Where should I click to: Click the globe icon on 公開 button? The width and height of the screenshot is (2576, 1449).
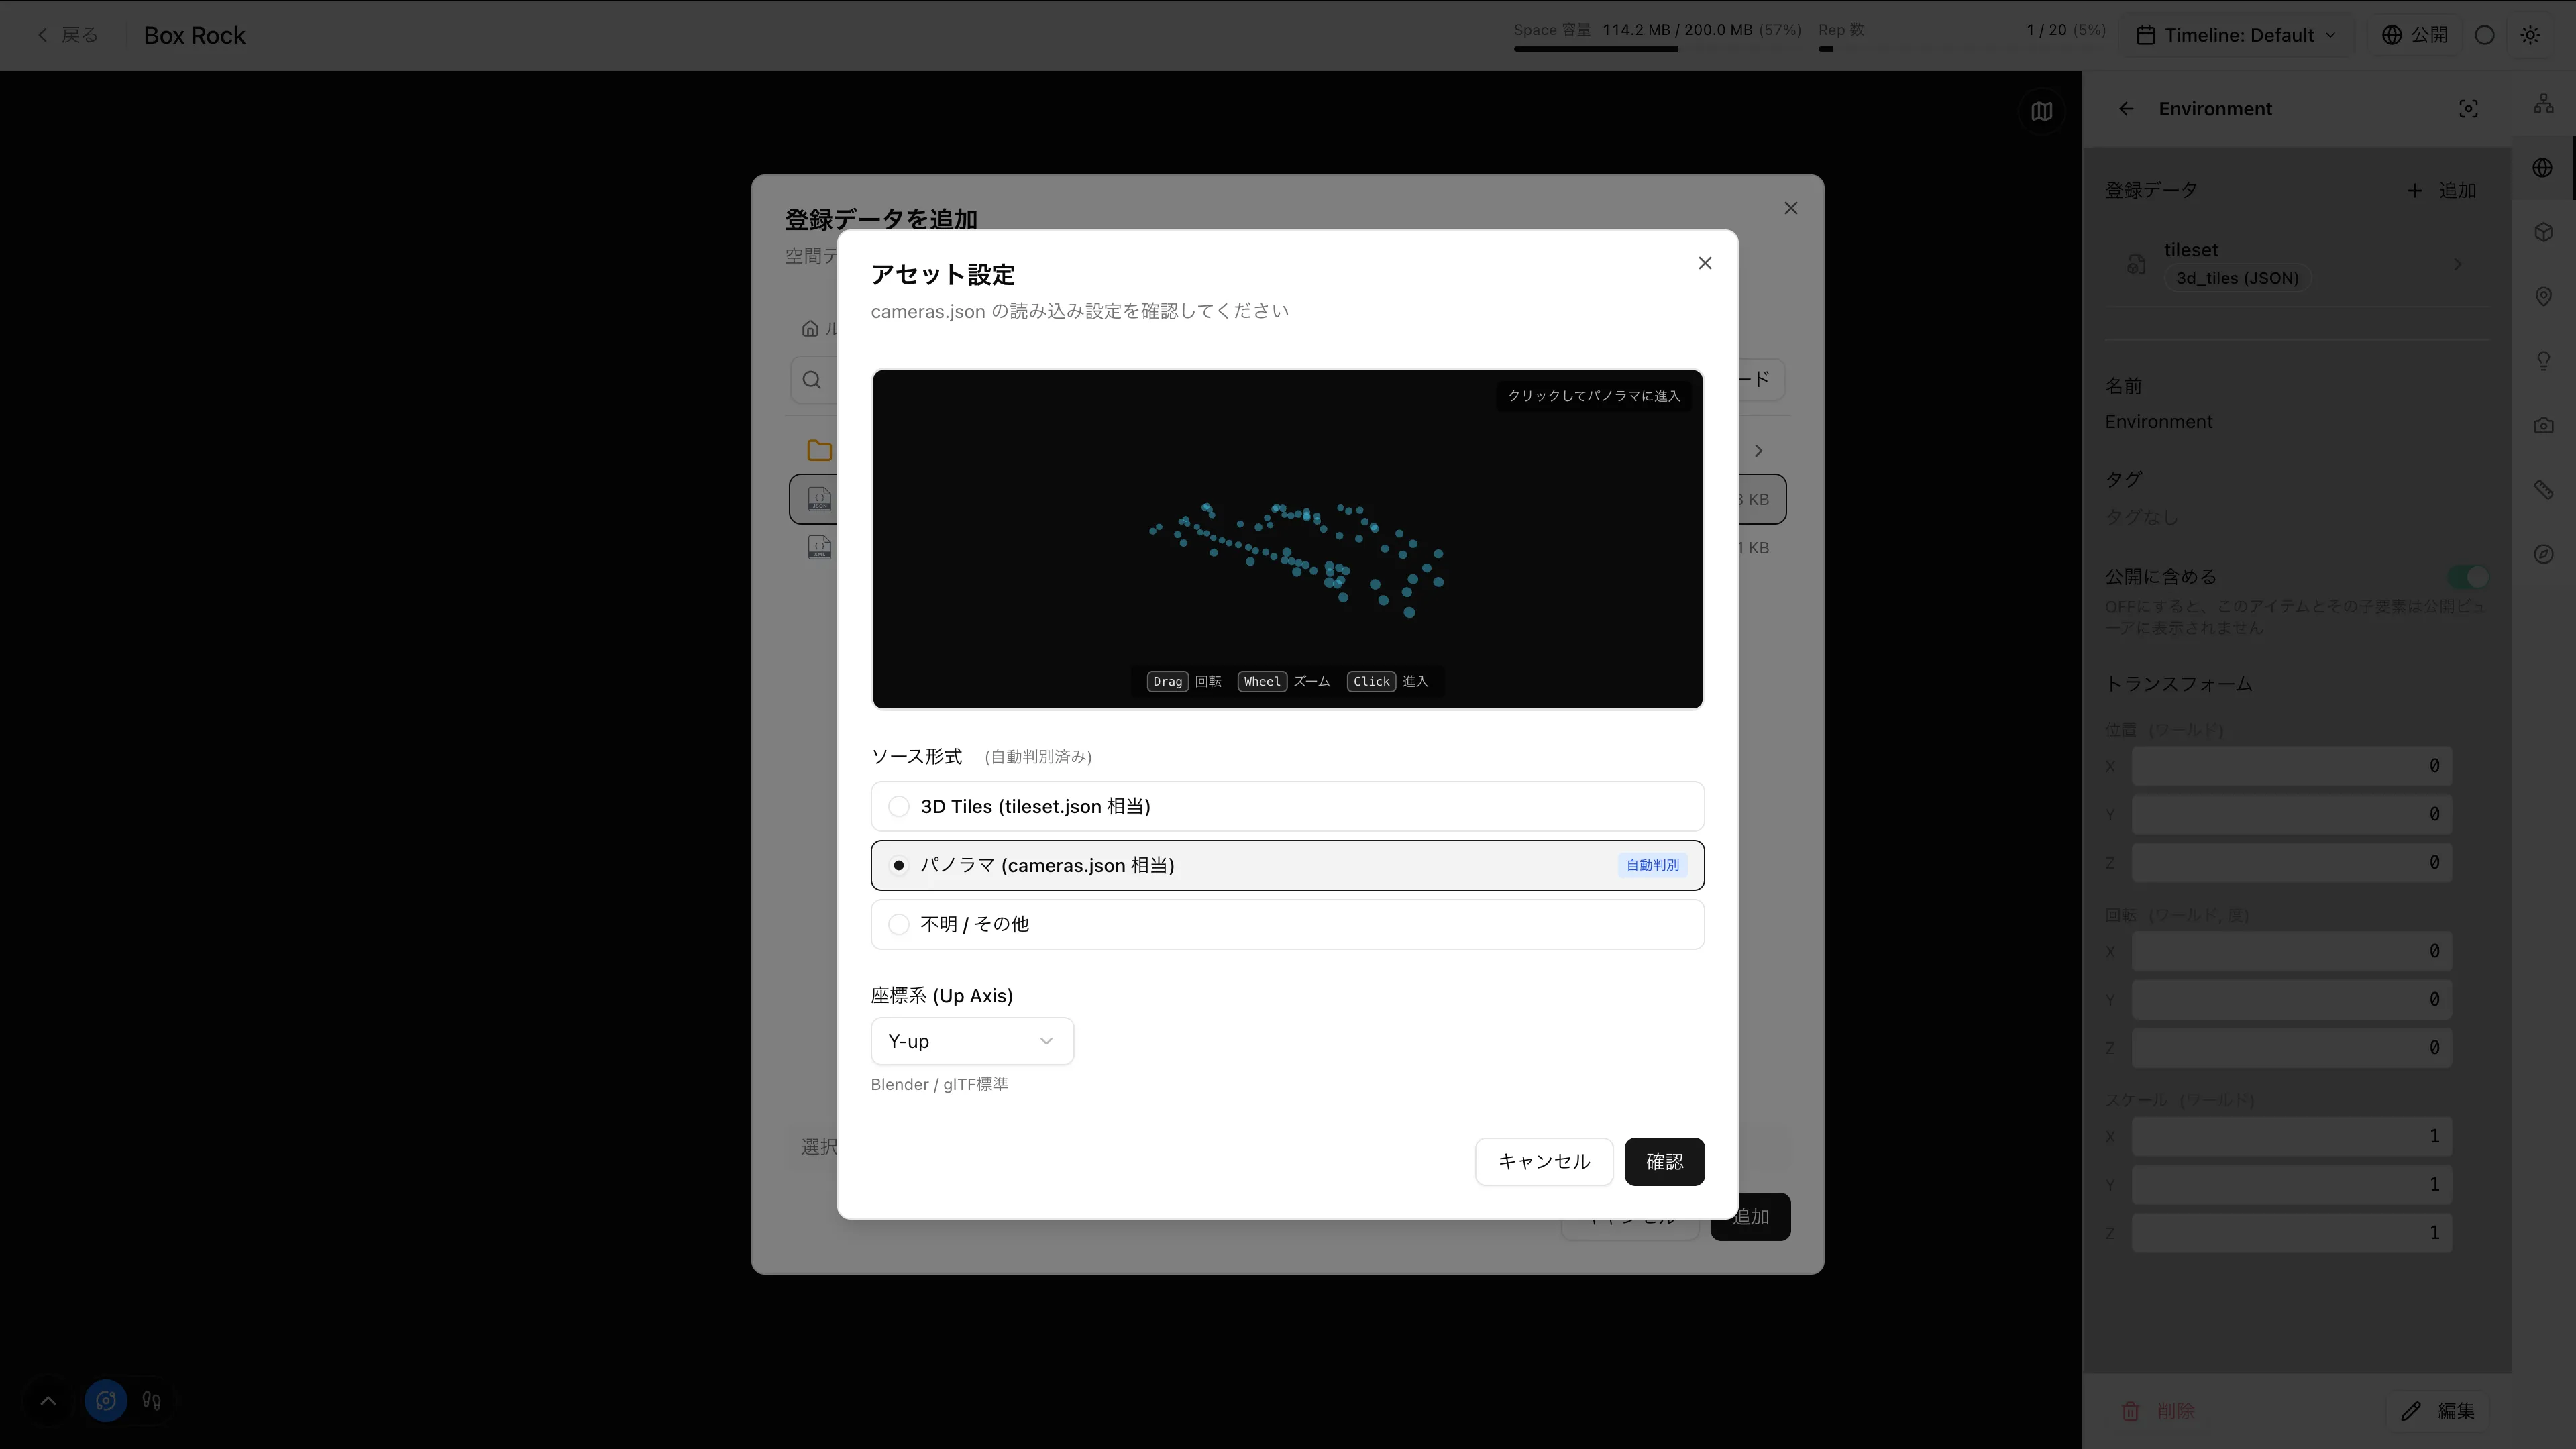click(2392, 35)
